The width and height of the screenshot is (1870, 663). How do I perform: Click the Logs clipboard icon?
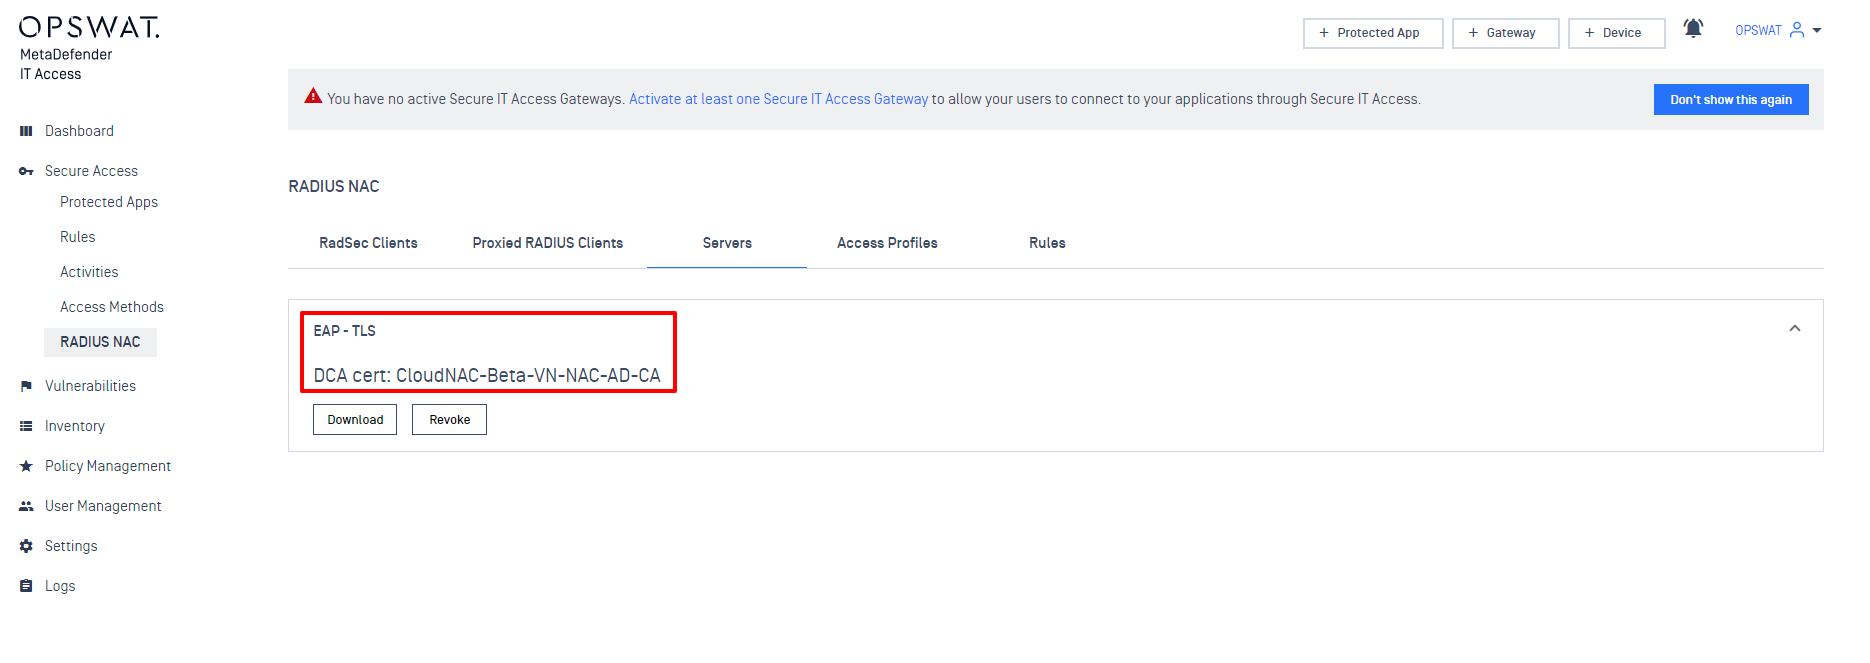(x=26, y=586)
